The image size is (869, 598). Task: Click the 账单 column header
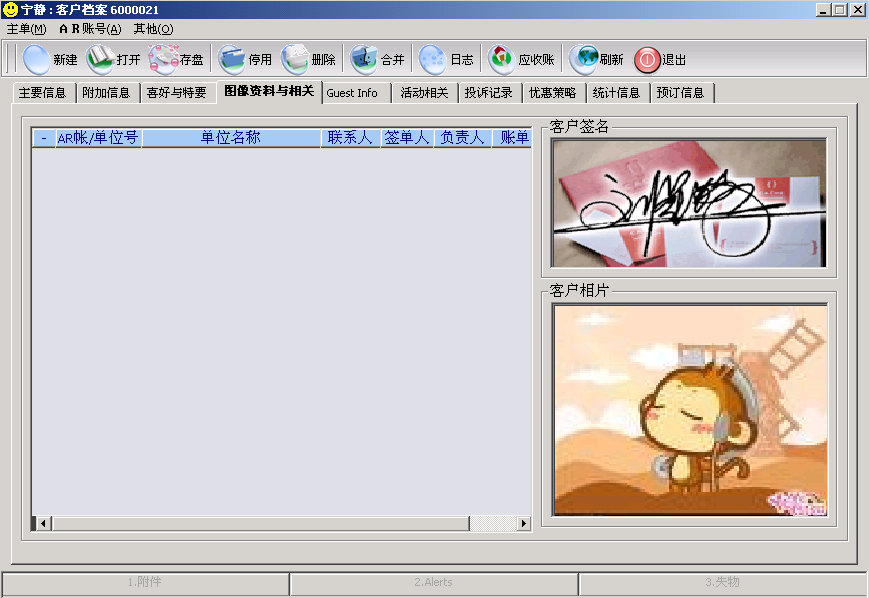tap(512, 137)
